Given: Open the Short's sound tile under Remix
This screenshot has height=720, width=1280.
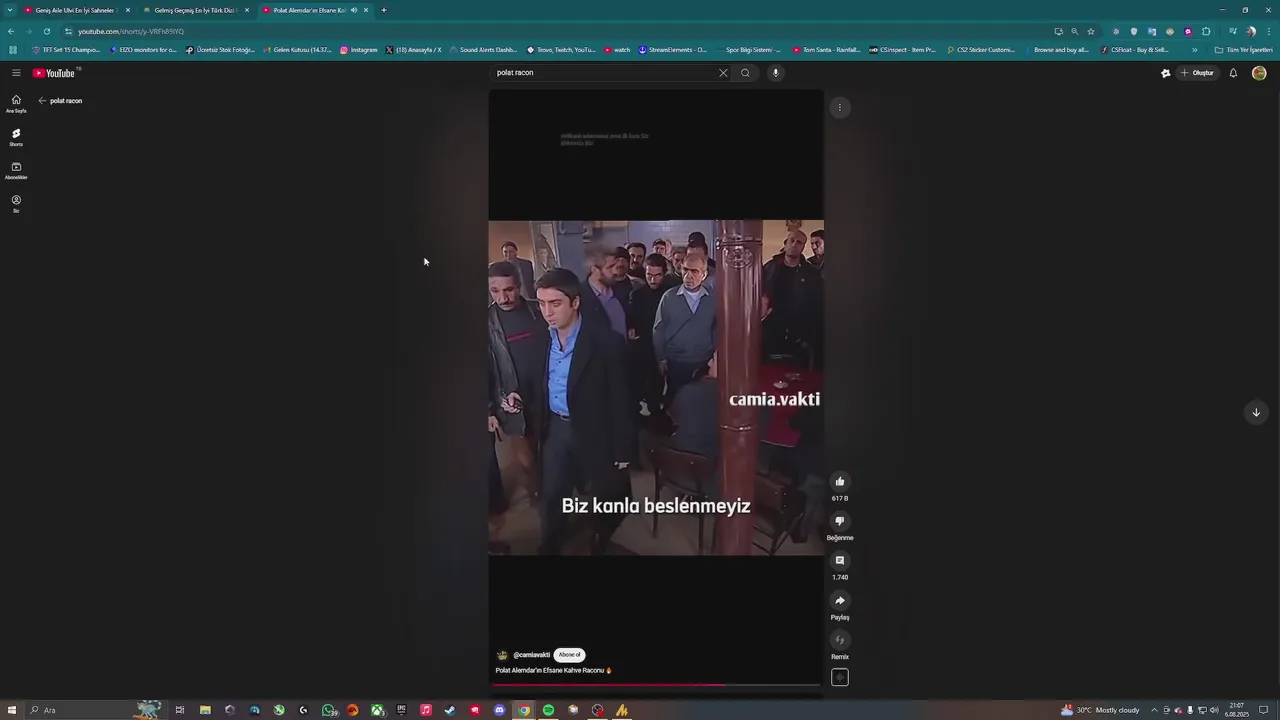Looking at the screenshot, I should [840, 677].
